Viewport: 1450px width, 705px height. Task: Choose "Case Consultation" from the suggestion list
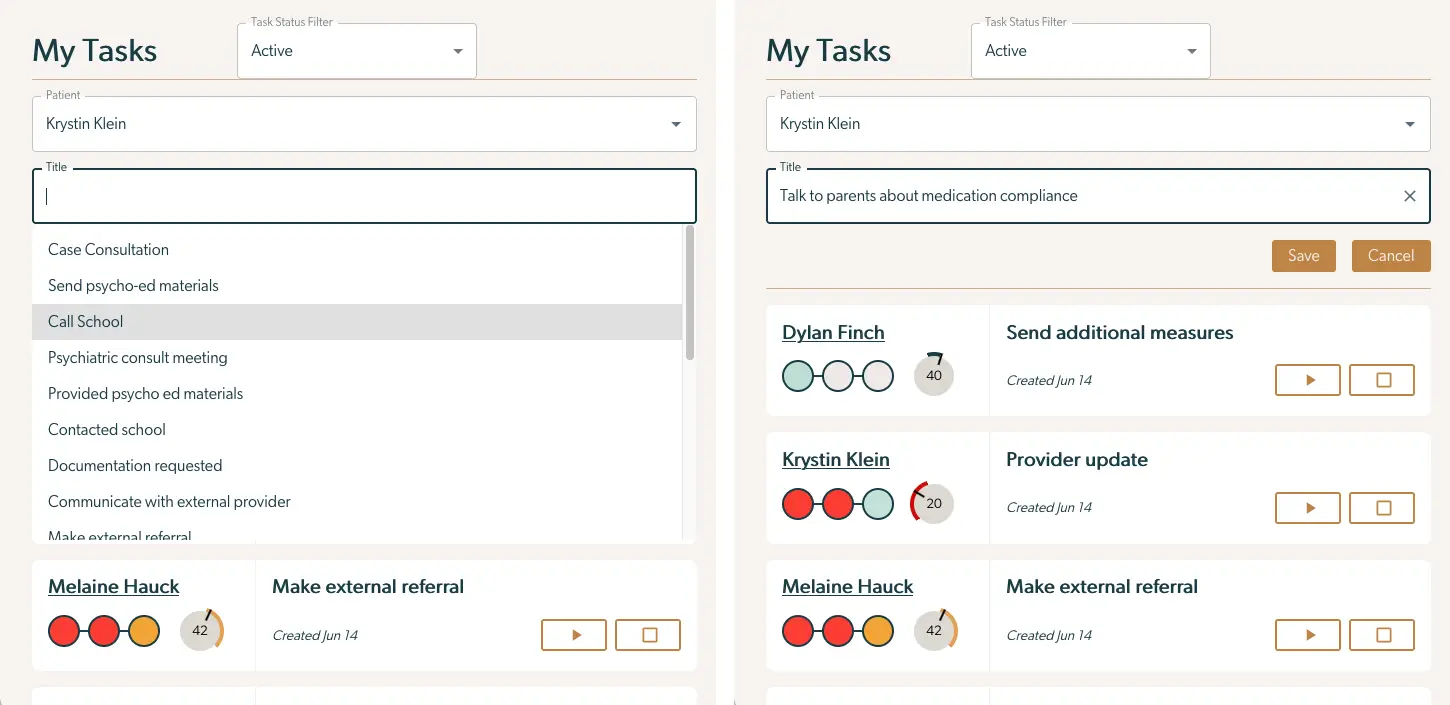point(107,249)
